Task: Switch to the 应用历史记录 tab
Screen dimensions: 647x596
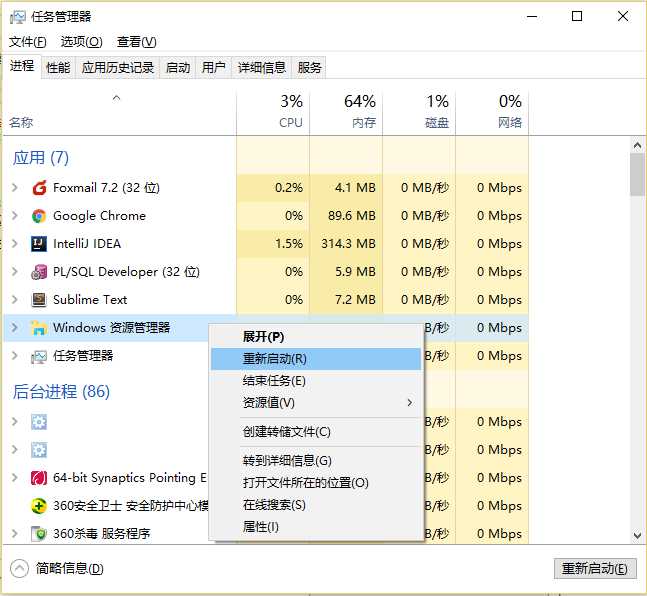Action: [118, 67]
